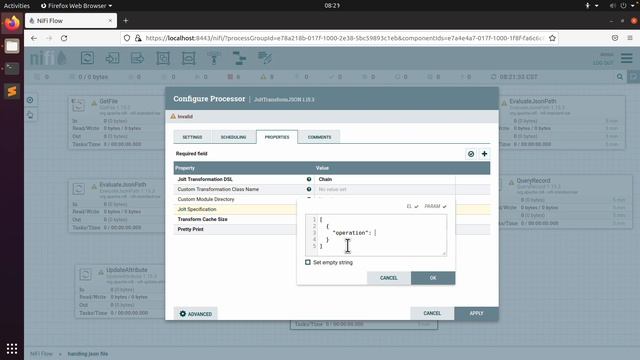Add a Template from toolbar

(239, 58)
